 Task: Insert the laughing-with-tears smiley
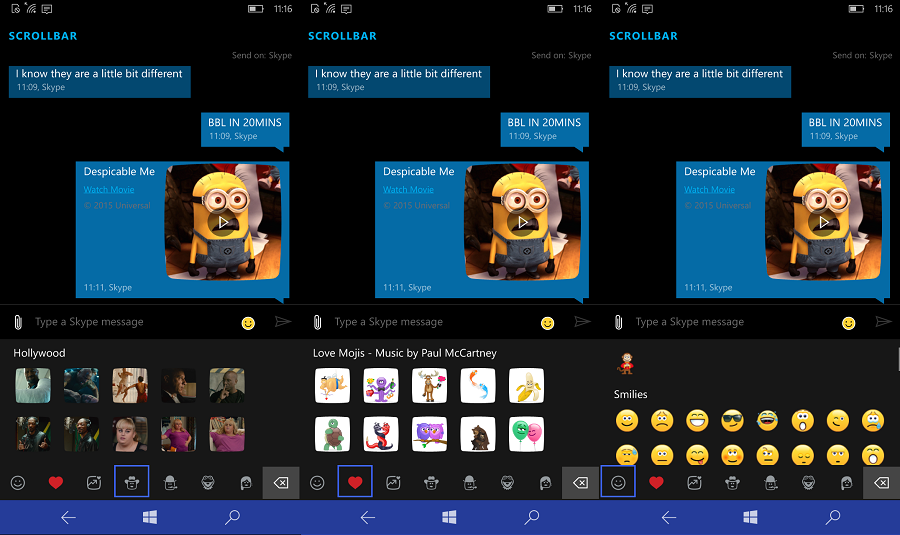pyautogui.click(x=767, y=421)
